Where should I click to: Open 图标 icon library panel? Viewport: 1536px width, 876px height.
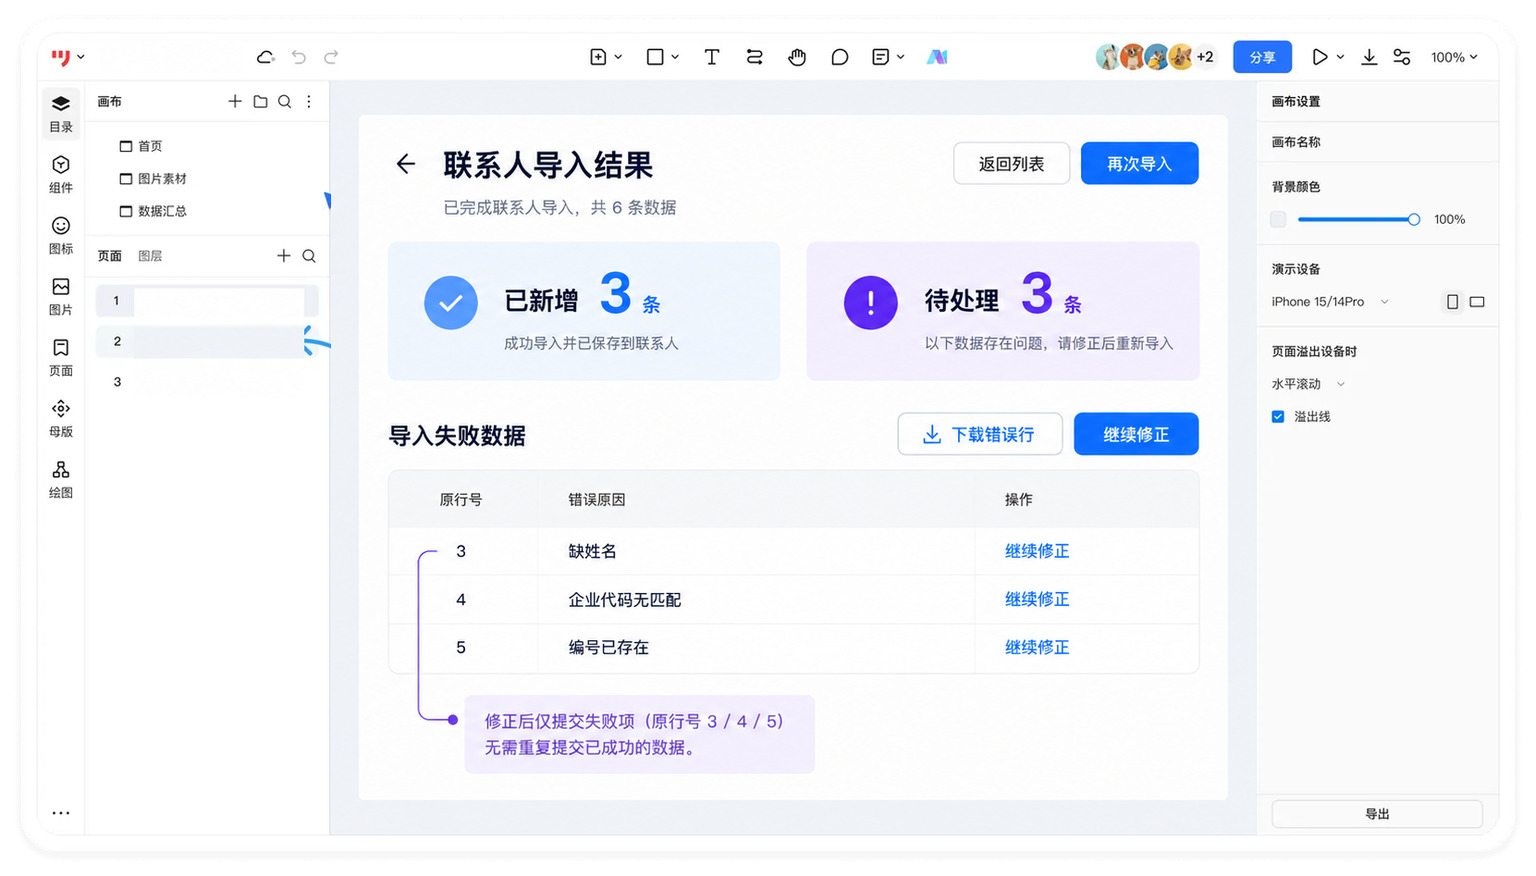pyautogui.click(x=61, y=235)
